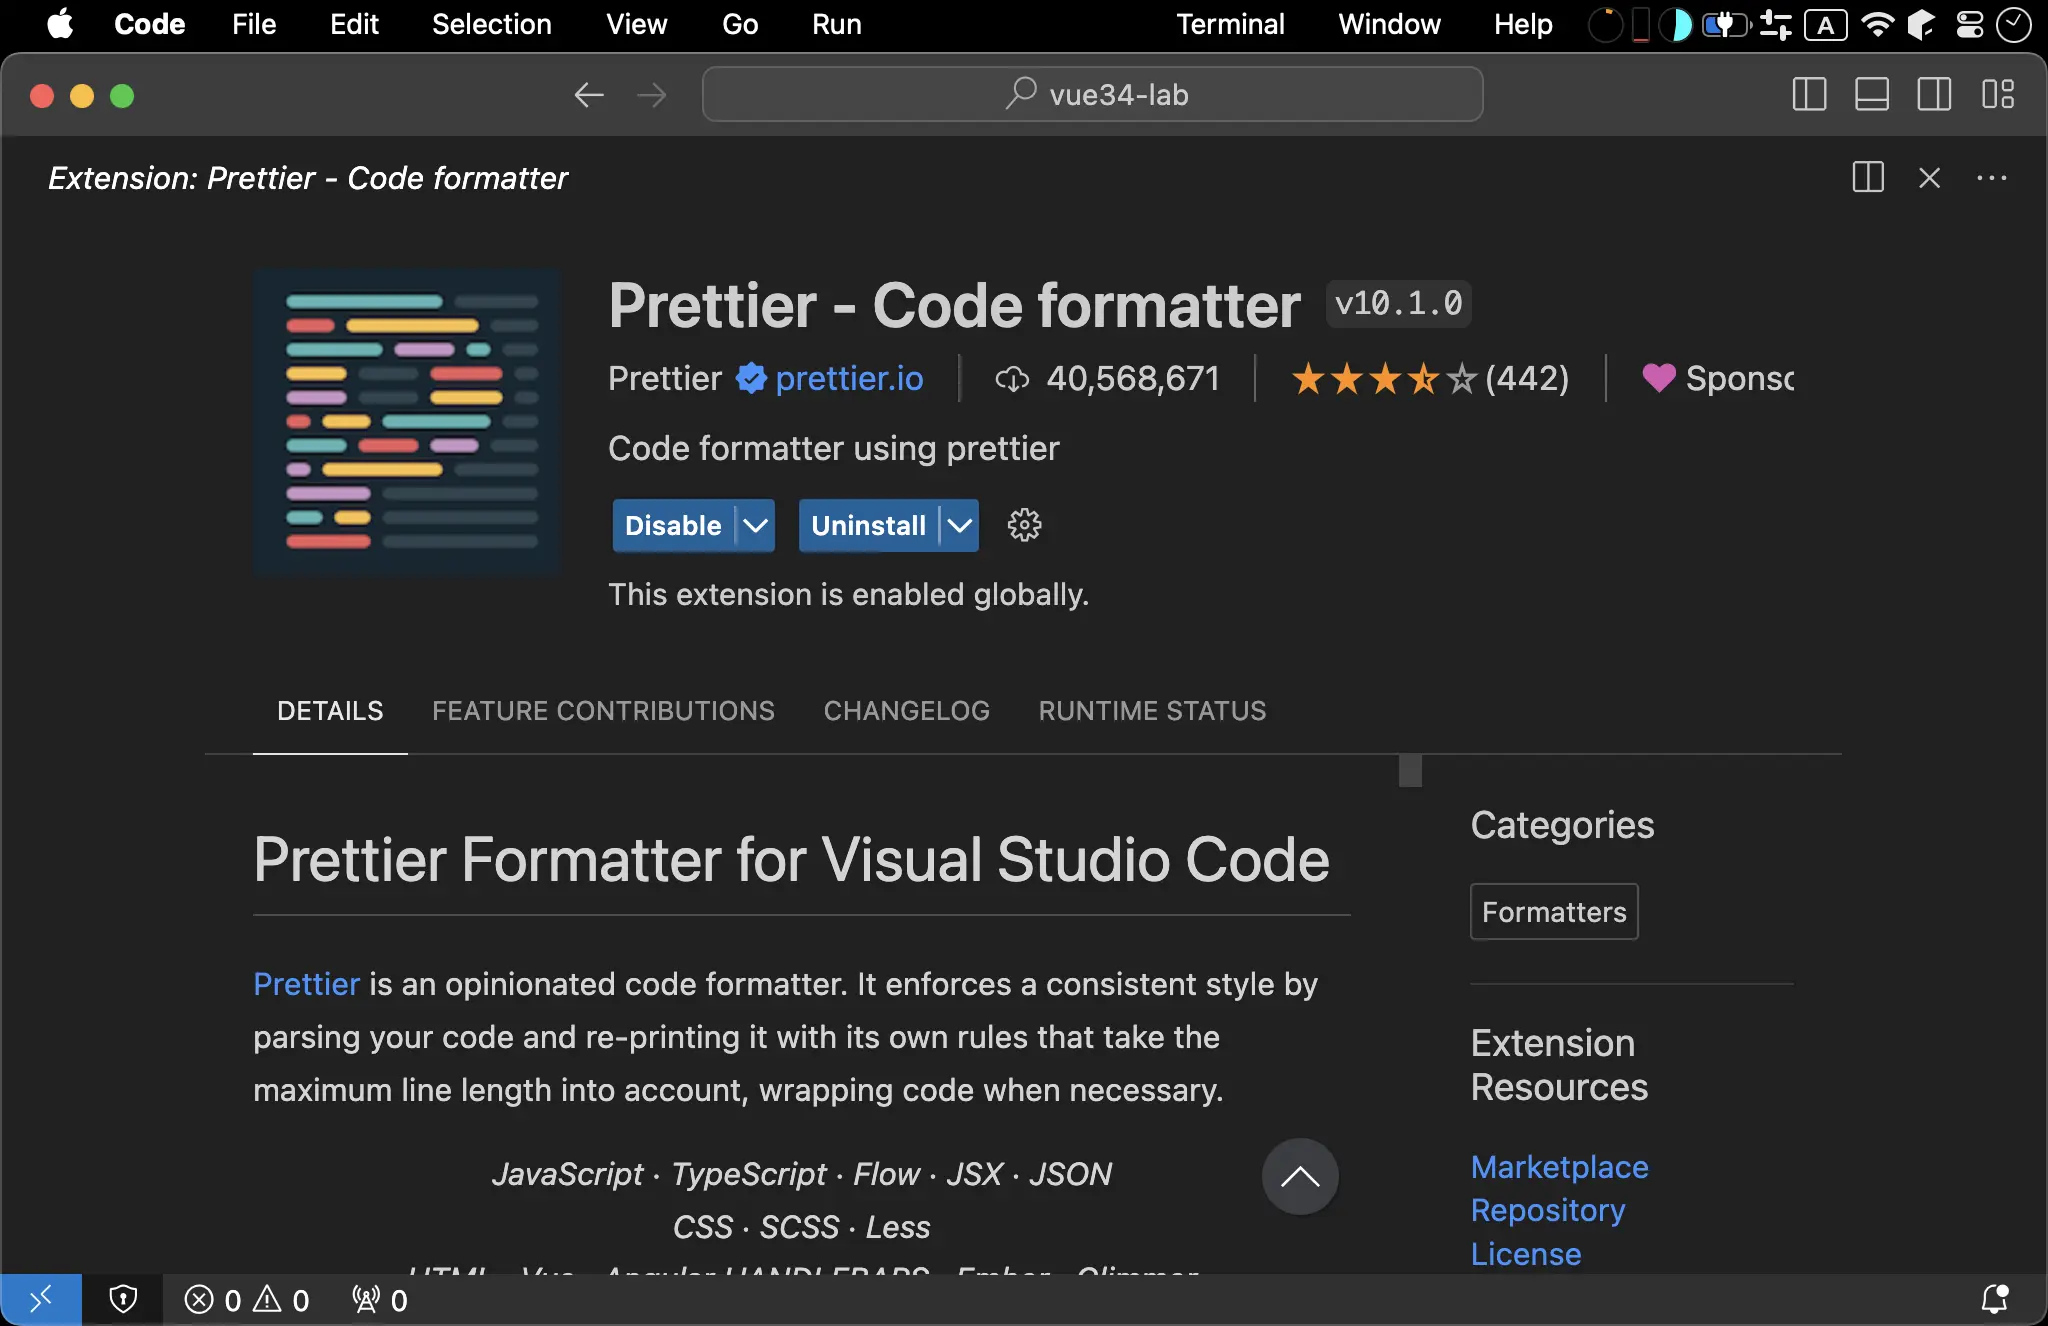Open the Selection menu

pyautogui.click(x=491, y=24)
